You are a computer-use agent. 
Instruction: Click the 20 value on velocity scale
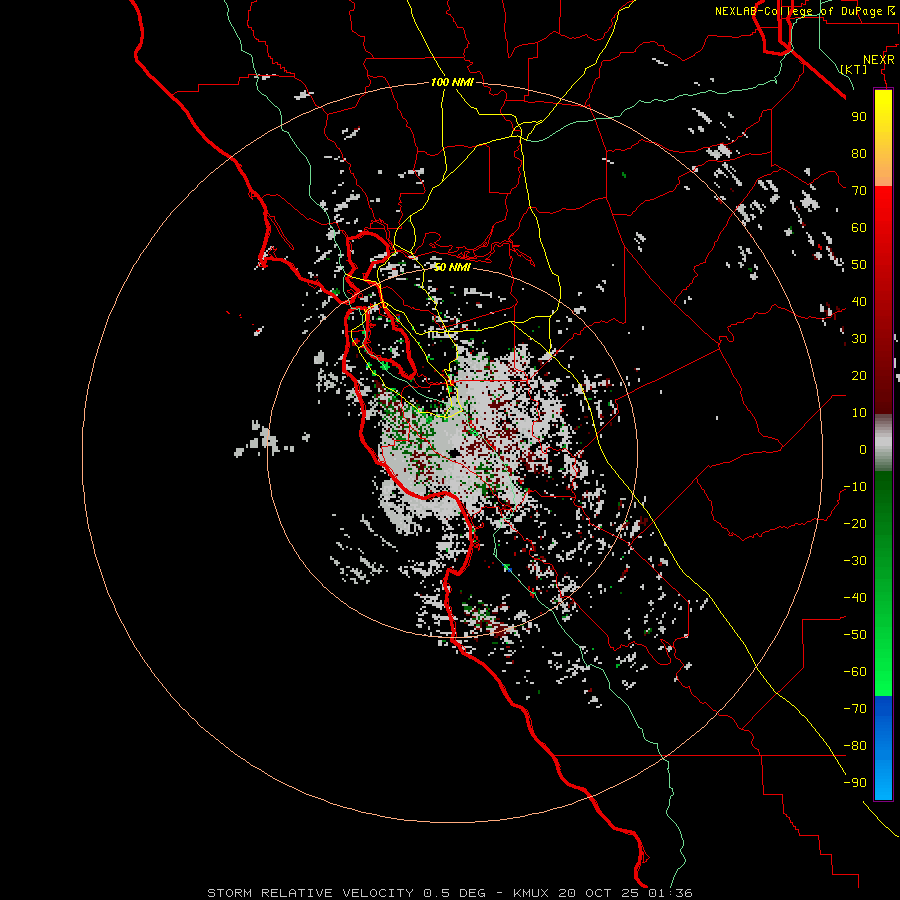point(859,375)
